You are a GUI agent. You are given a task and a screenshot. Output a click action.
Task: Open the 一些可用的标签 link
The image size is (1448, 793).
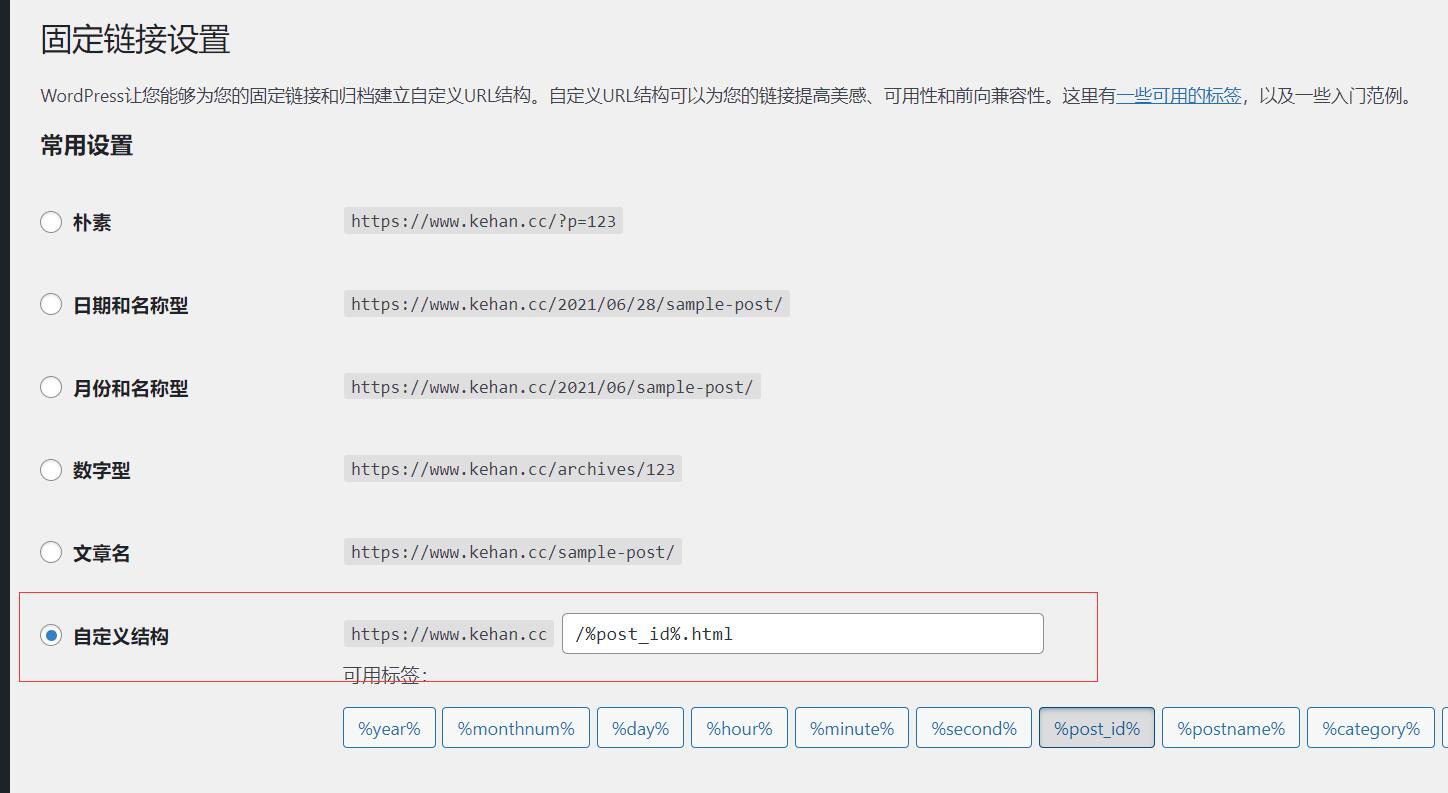pos(1178,96)
